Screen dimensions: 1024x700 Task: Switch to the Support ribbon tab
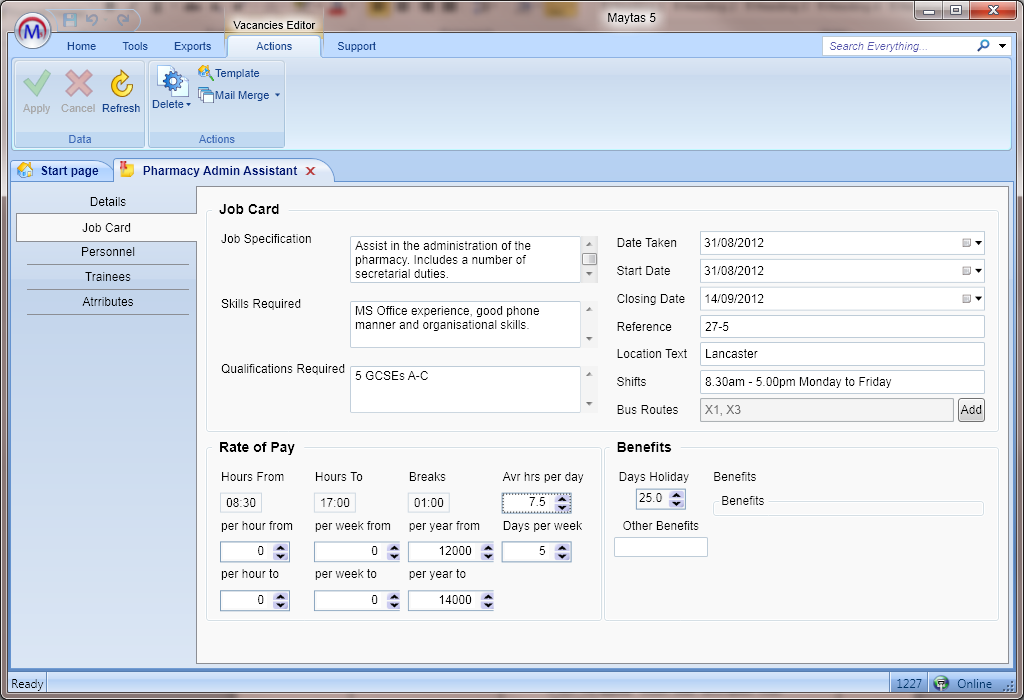[x=356, y=46]
